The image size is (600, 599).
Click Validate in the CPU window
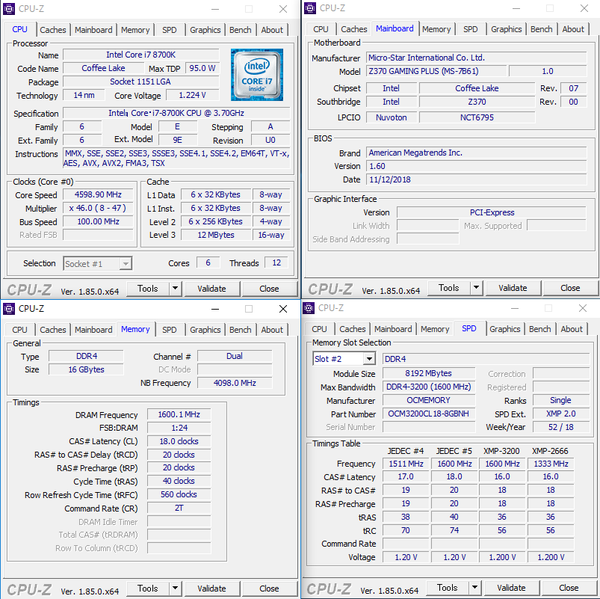pyautogui.click(x=212, y=289)
